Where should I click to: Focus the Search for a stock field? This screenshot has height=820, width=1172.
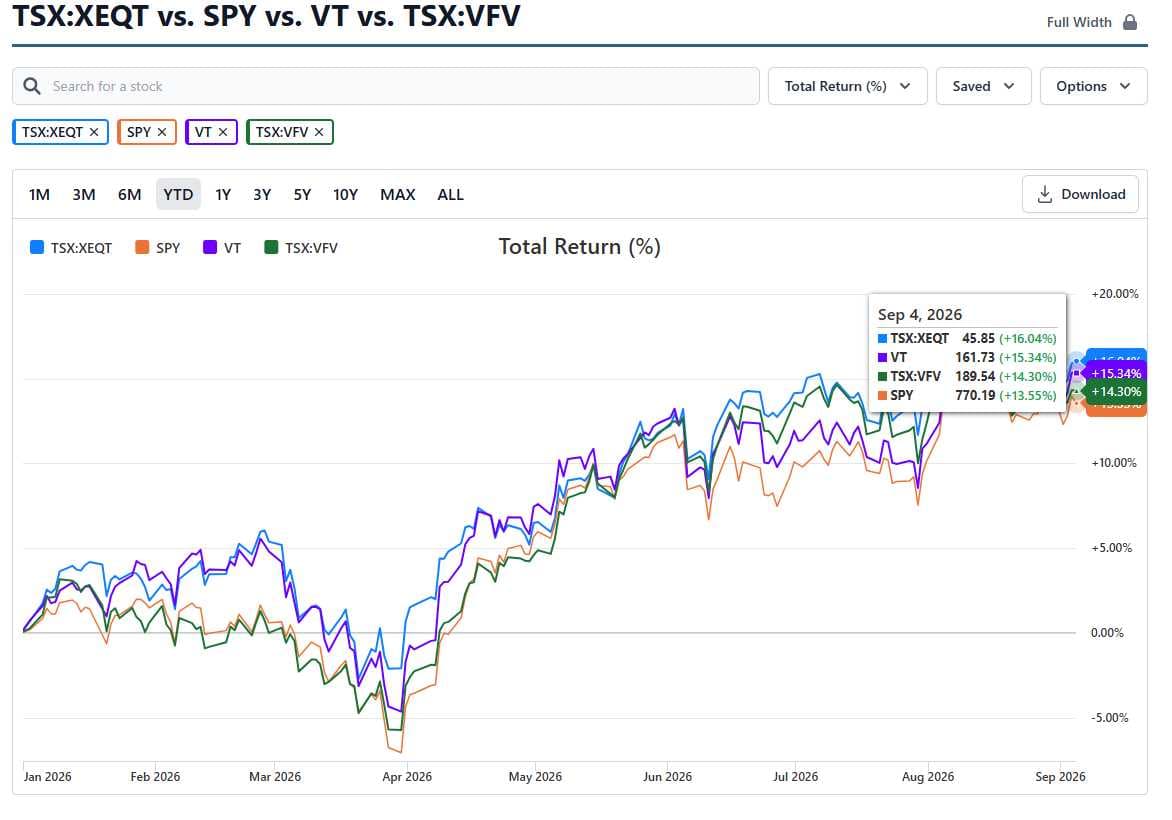(386, 86)
